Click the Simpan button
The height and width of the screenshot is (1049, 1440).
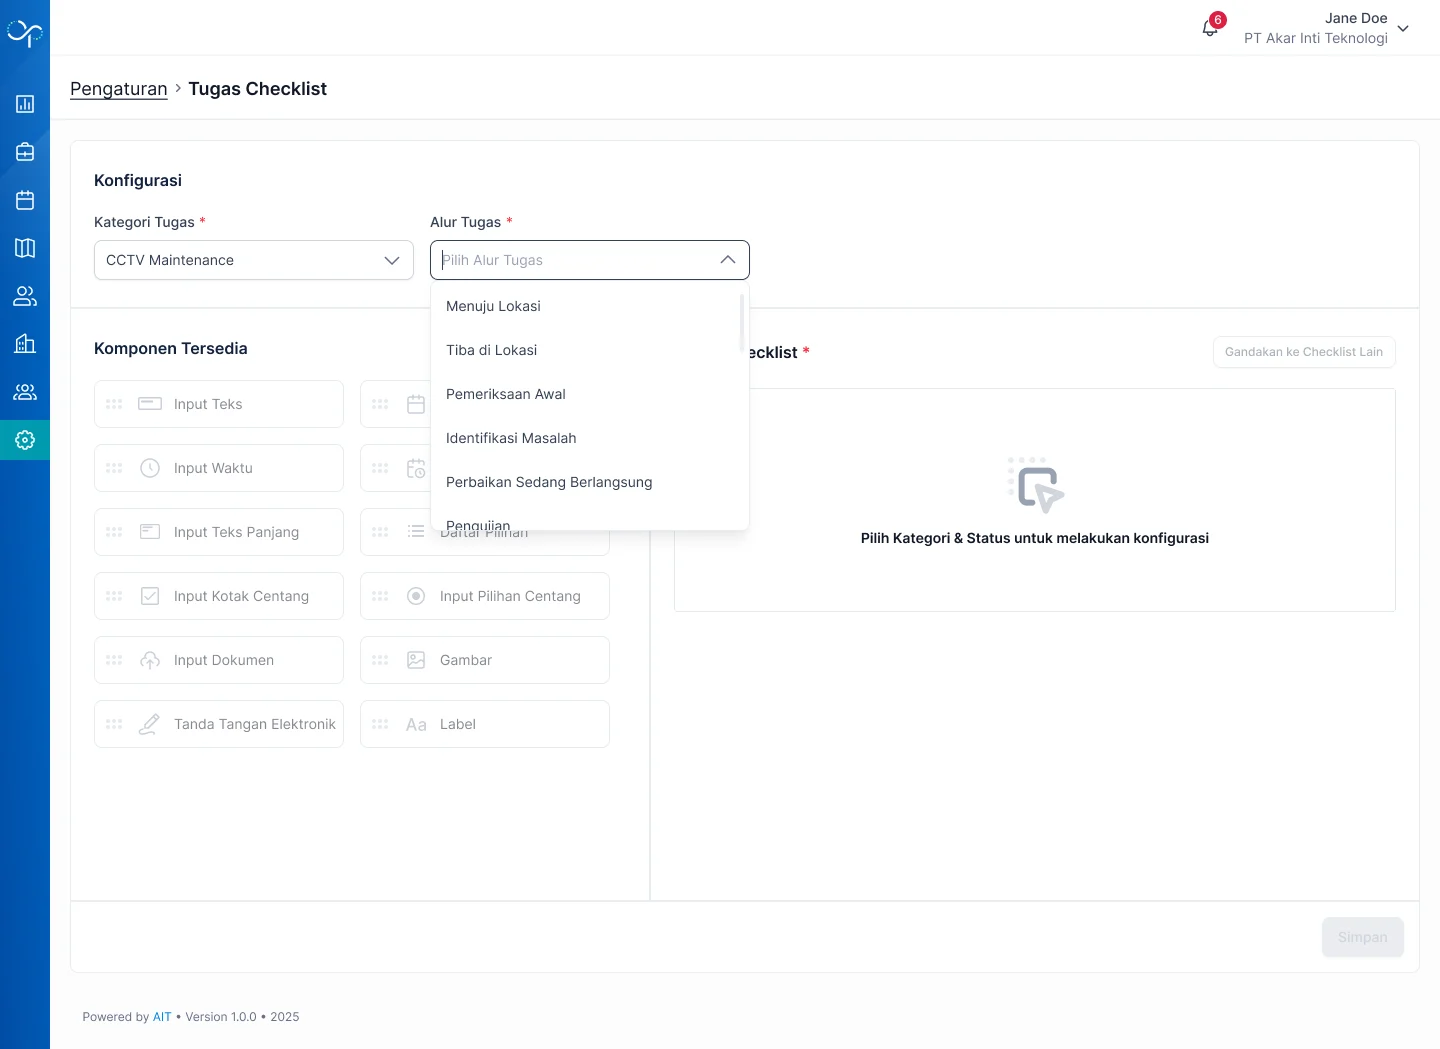tap(1363, 937)
